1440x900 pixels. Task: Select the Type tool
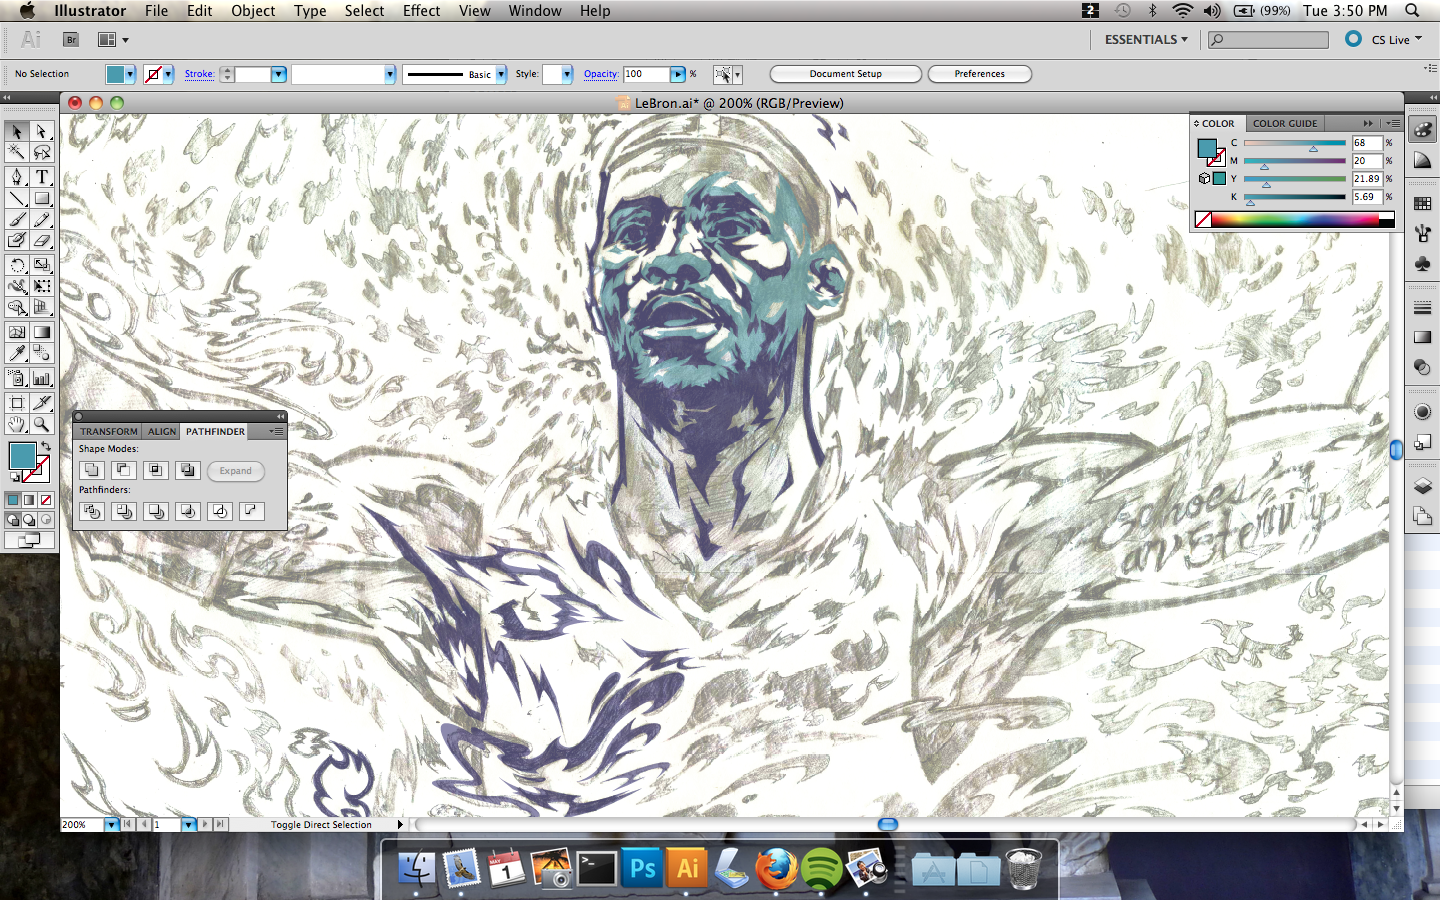click(41, 177)
